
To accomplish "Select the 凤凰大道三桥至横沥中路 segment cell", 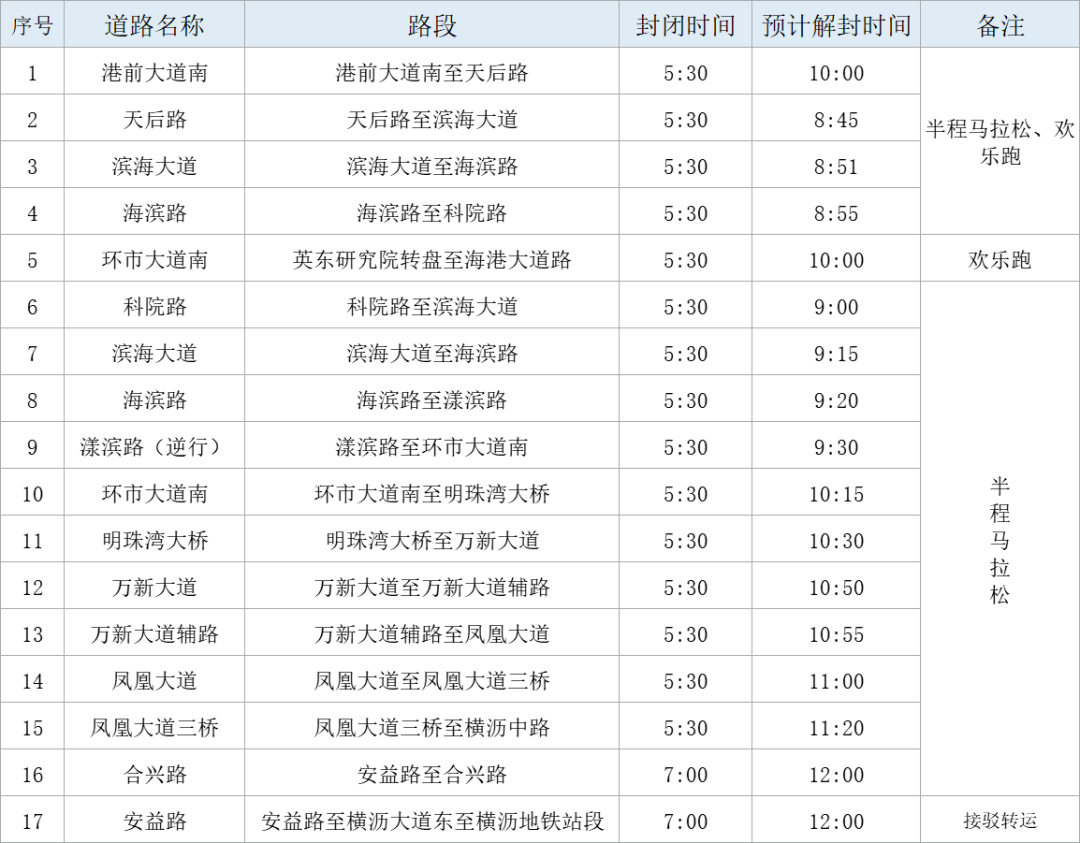I will [432, 728].
